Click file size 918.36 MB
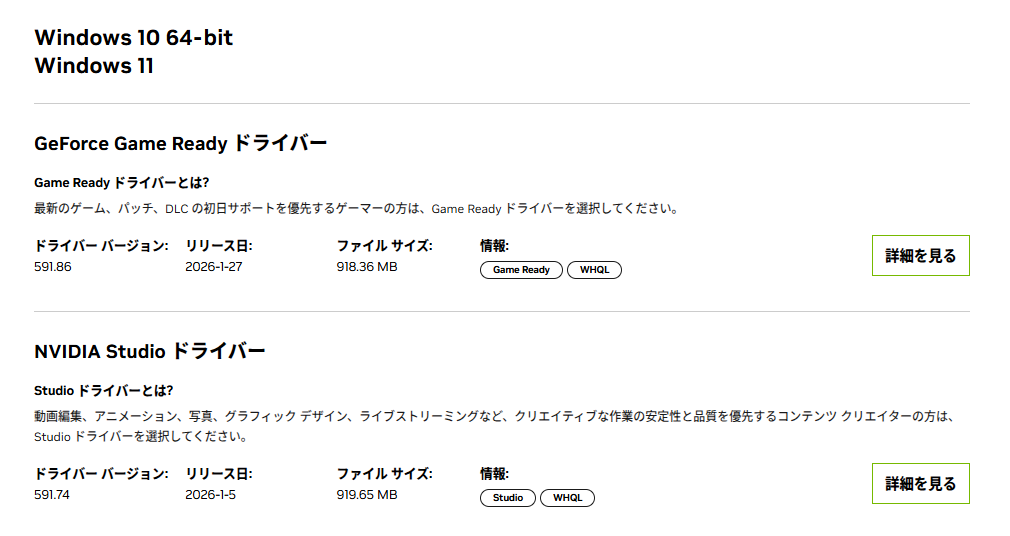Viewport: 1010px width, 536px height. click(x=367, y=267)
